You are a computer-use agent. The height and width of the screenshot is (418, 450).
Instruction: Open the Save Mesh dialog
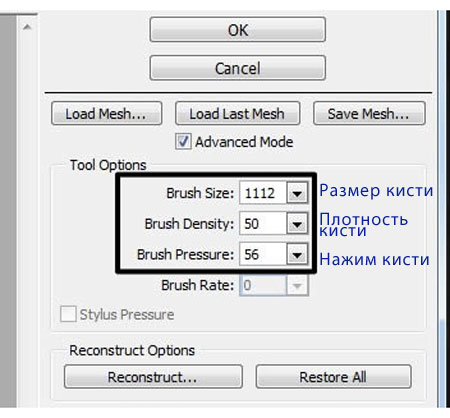click(x=369, y=114)
